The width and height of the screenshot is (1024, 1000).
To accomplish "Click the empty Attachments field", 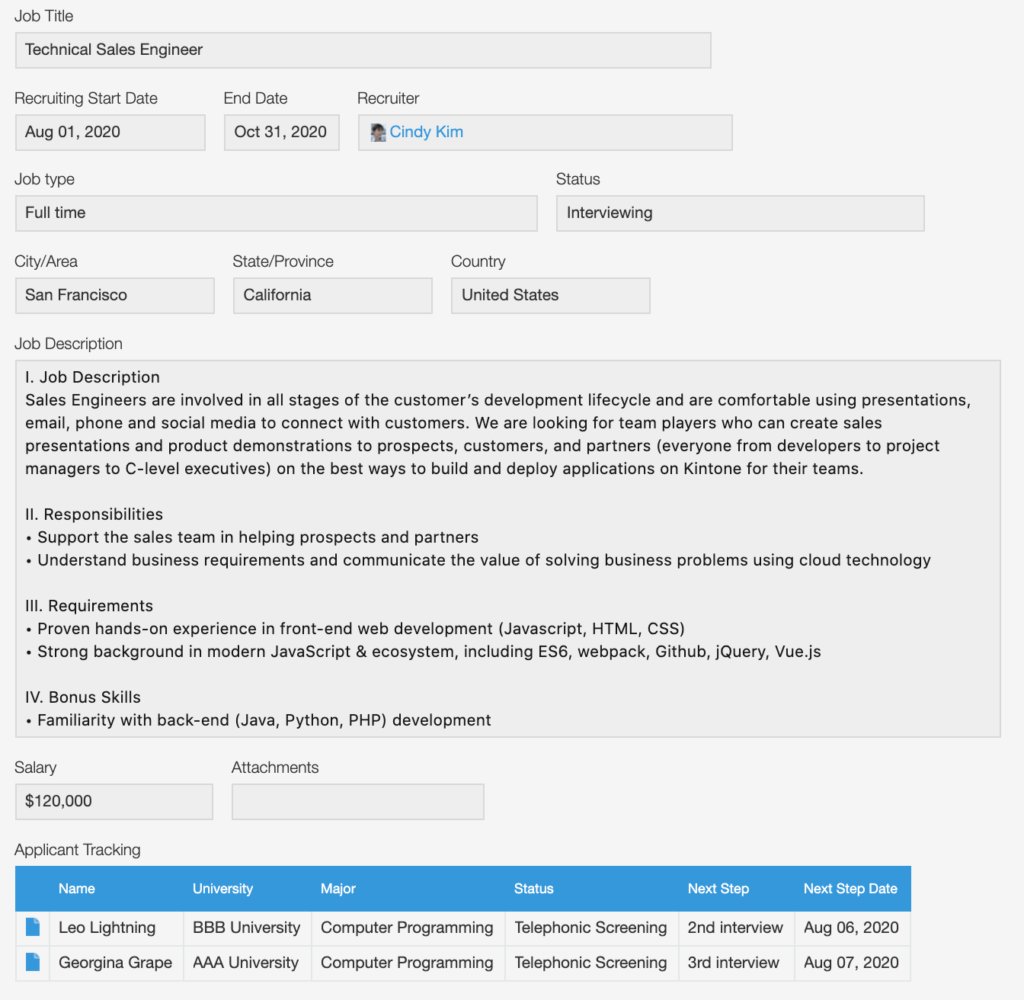I will pyautogui.click(x=358, y=802).
